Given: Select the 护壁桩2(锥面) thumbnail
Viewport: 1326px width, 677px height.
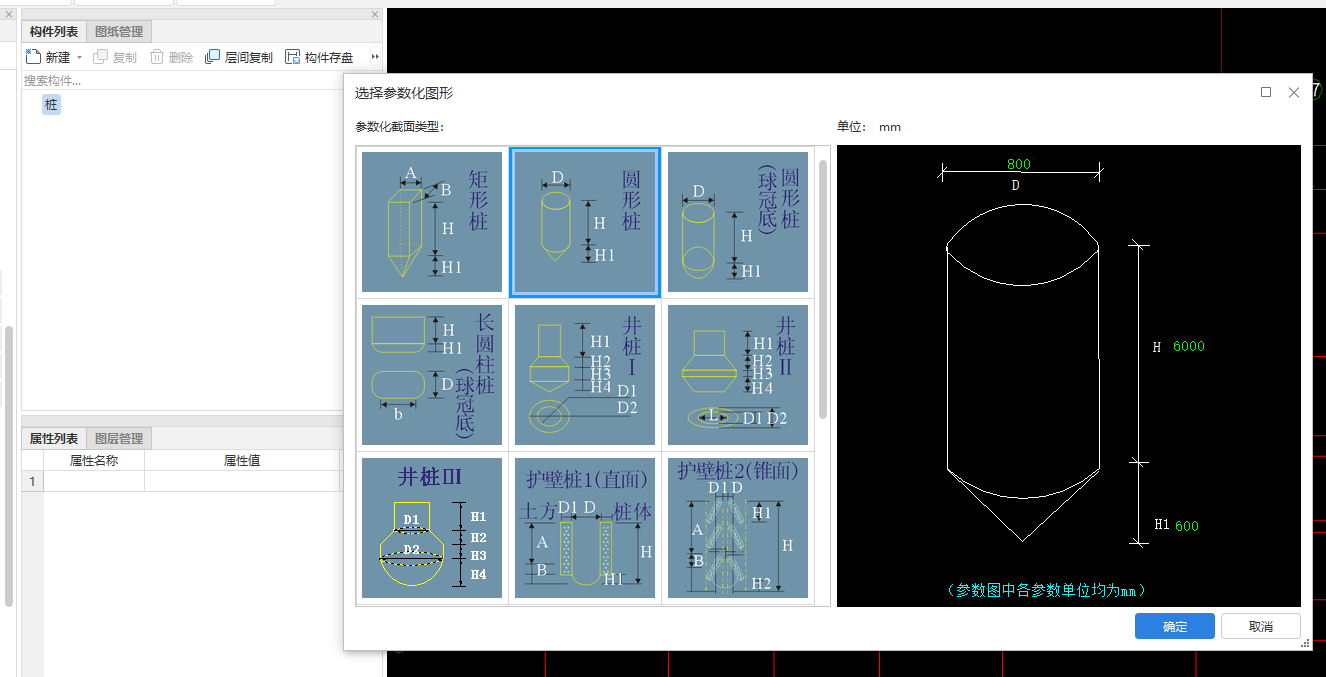Looking at the screenshot, I should coord(738,528).
